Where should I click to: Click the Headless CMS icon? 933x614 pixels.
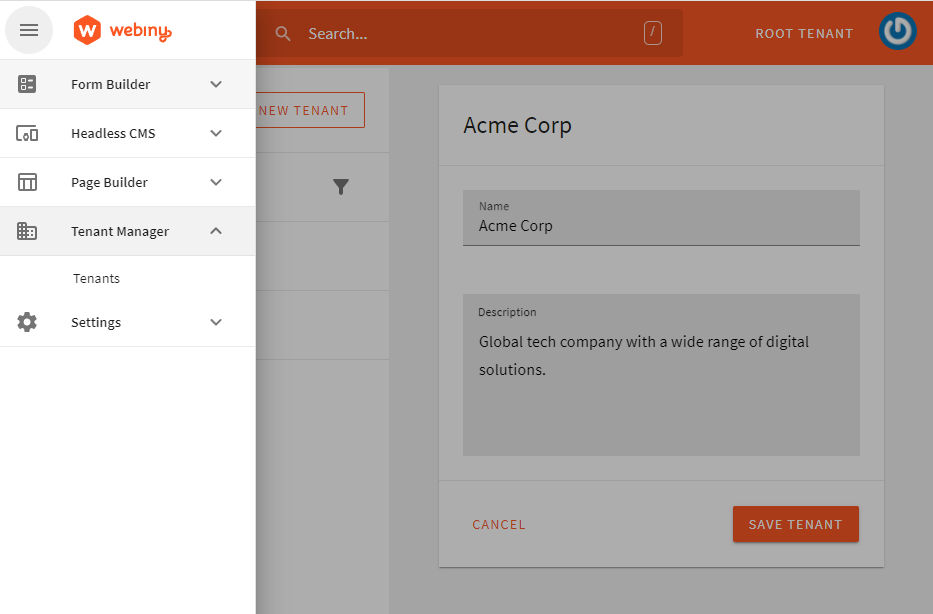(25, 133)
